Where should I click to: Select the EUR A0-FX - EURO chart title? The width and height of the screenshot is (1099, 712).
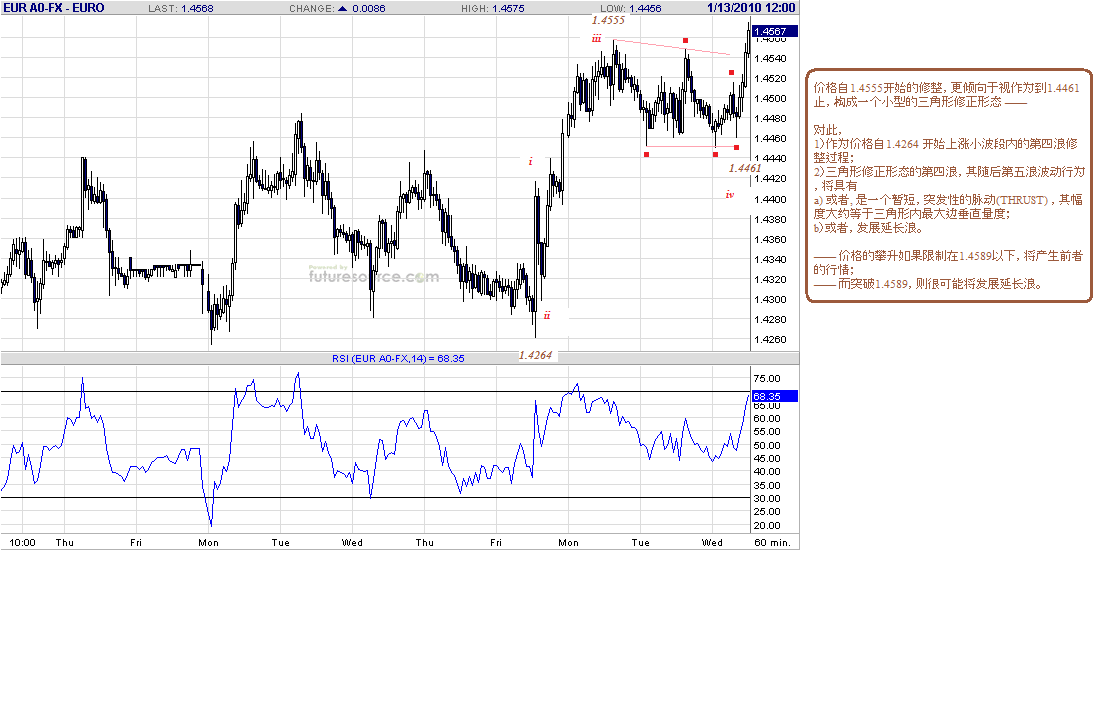(x=54, y=8)
